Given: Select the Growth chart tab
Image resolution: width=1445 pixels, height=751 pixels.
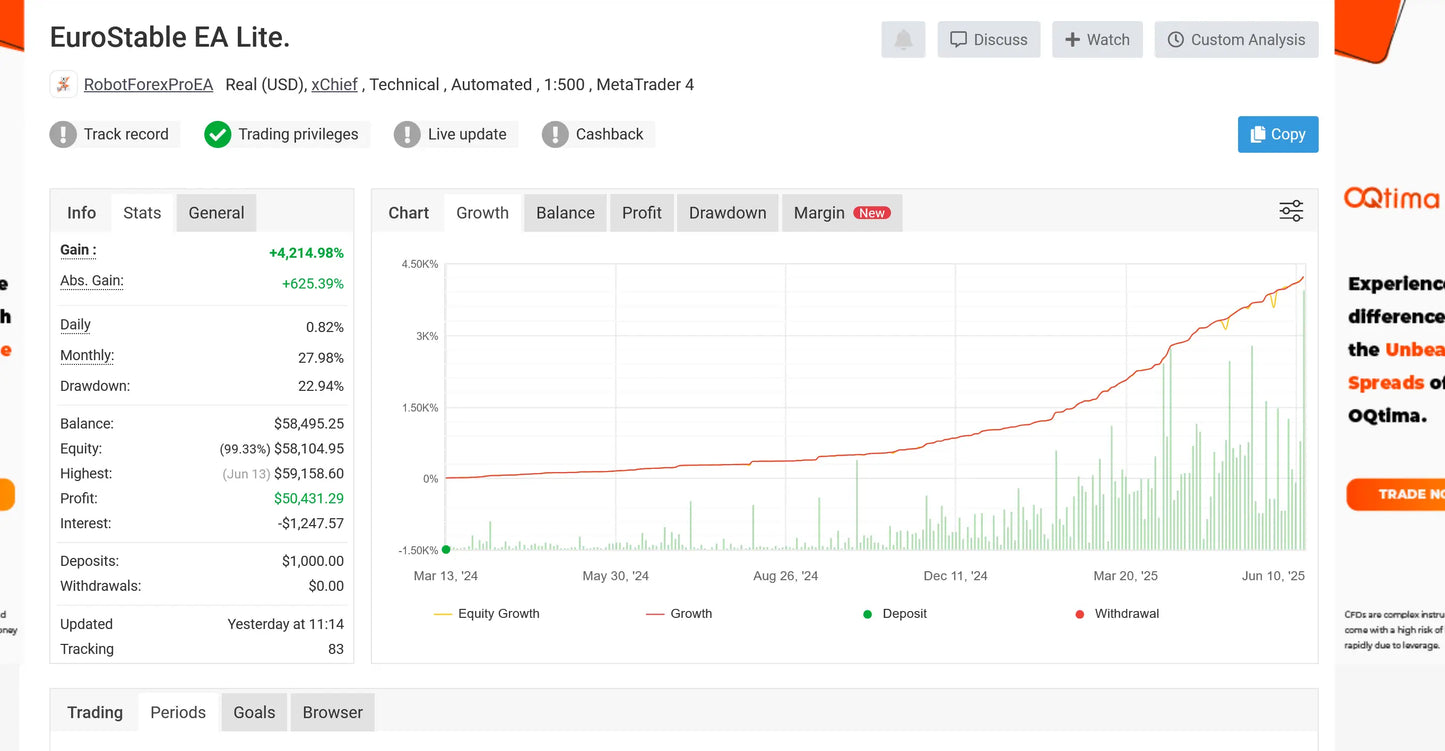Looking at the screenshot, I should tap(482, 213).
